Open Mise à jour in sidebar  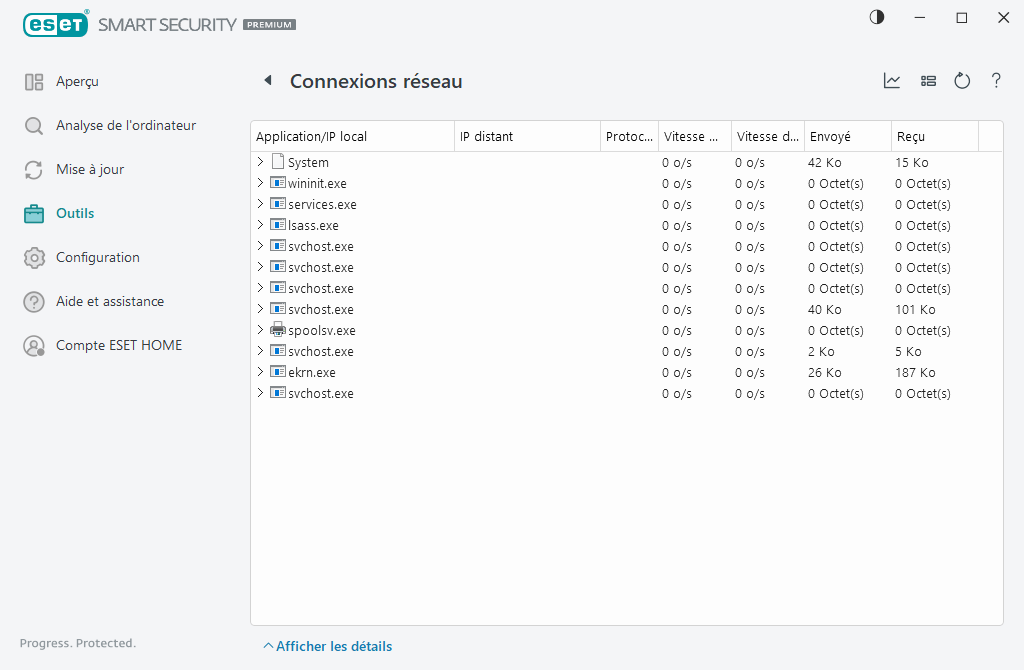coord(90,170)
